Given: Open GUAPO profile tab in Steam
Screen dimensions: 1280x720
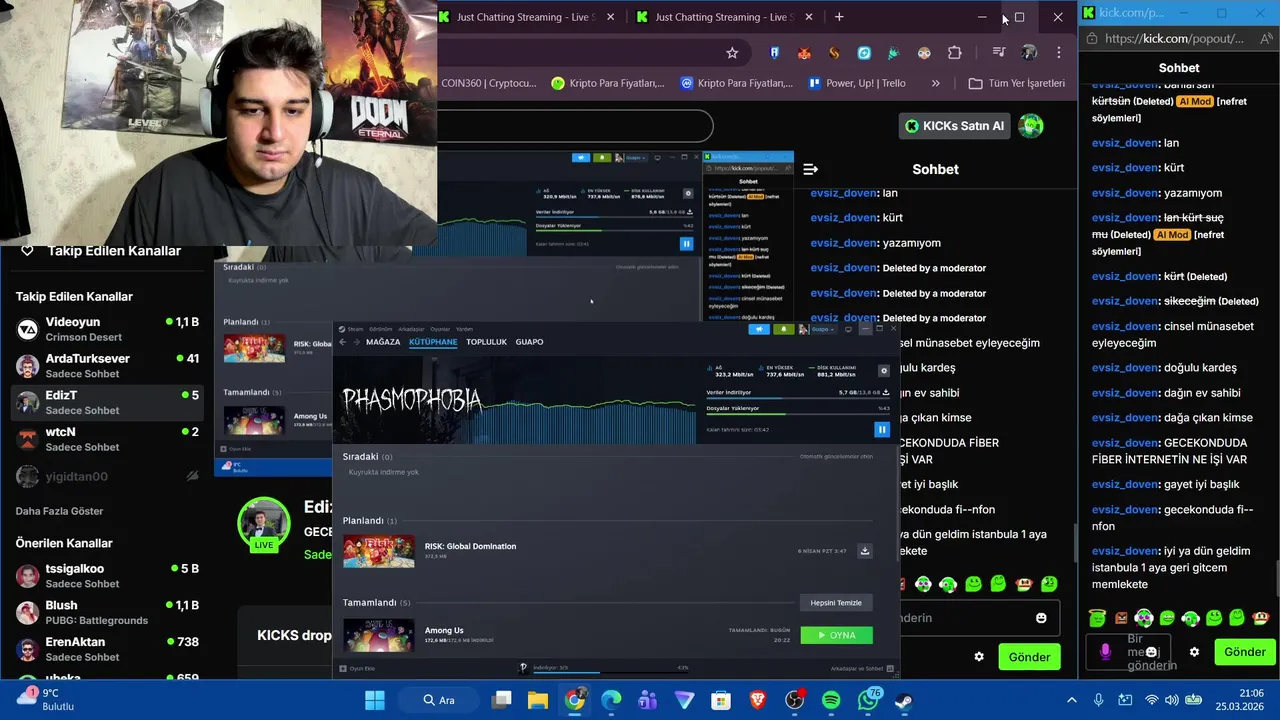Looking at the screenshot, I should pos(529,342).
